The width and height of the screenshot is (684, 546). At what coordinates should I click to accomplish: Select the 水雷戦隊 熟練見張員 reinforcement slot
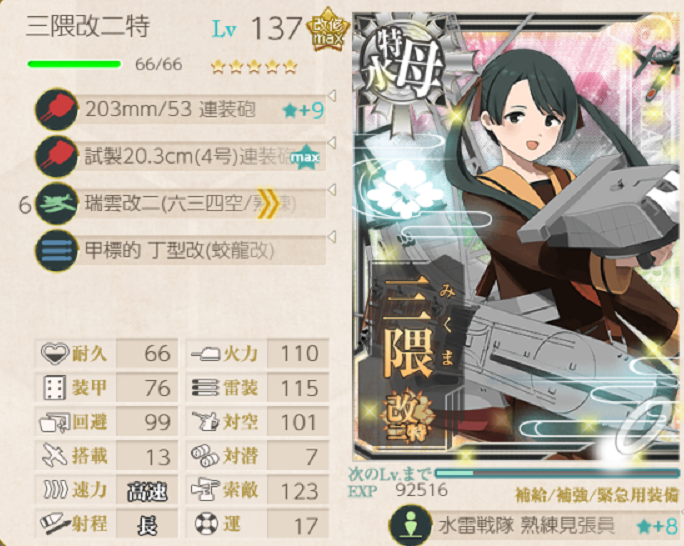[534, 526]
